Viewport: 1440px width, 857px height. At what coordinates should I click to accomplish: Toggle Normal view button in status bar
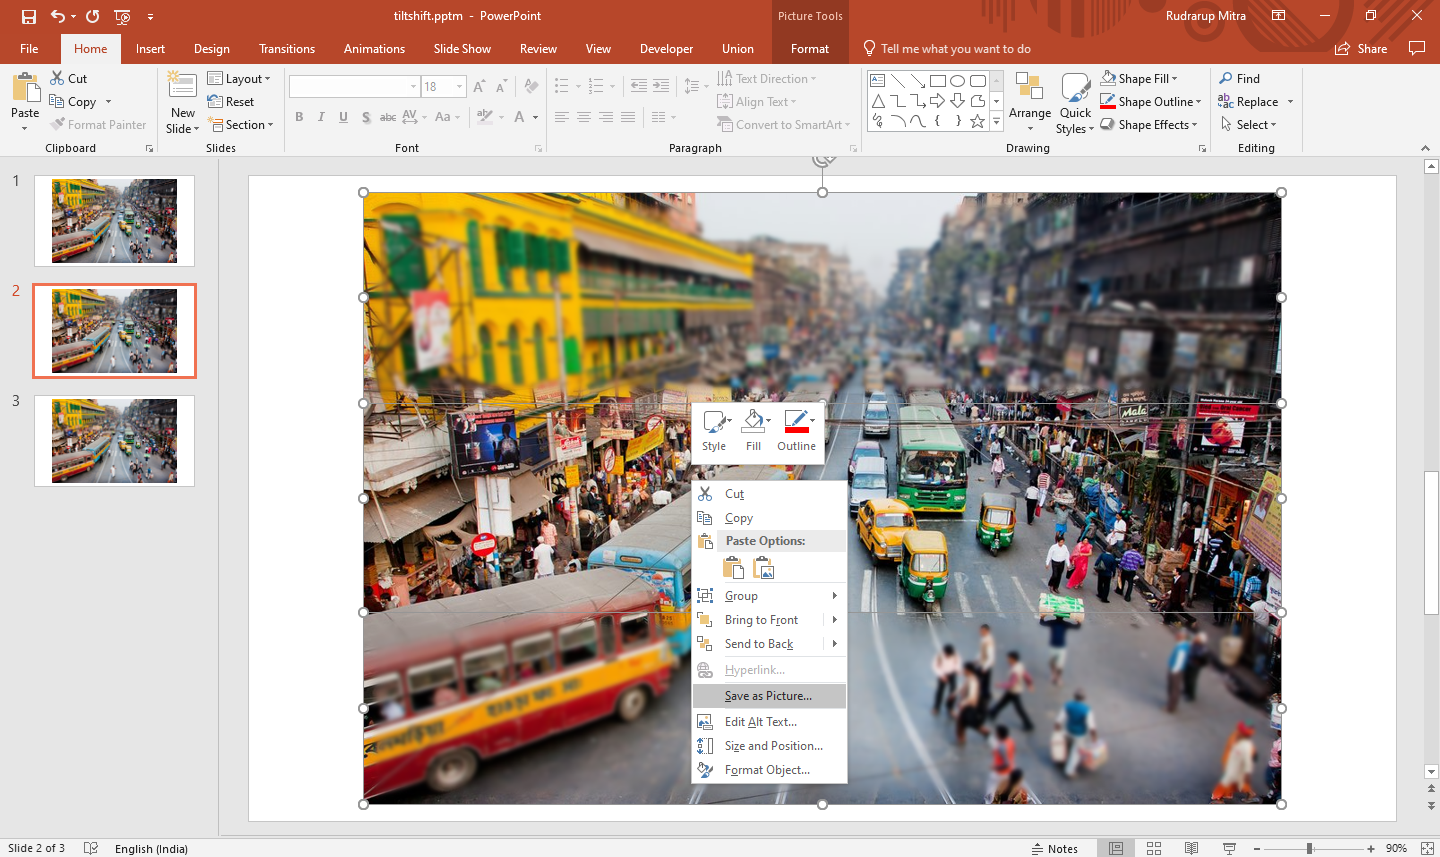coord(1116,848)
